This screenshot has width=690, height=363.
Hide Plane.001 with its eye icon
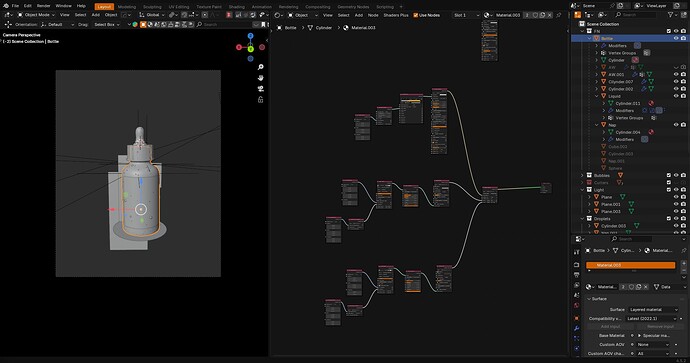point(676,204)
